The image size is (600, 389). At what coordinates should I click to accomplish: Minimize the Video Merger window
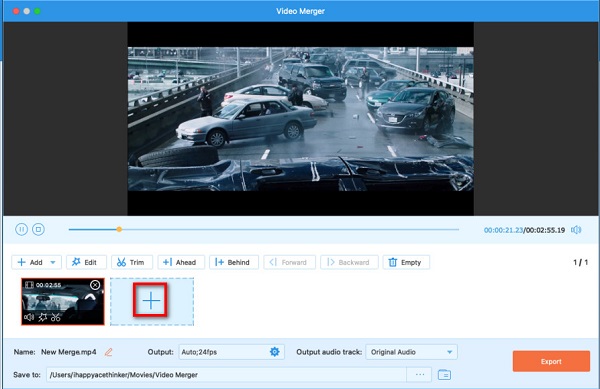(27, 11)
